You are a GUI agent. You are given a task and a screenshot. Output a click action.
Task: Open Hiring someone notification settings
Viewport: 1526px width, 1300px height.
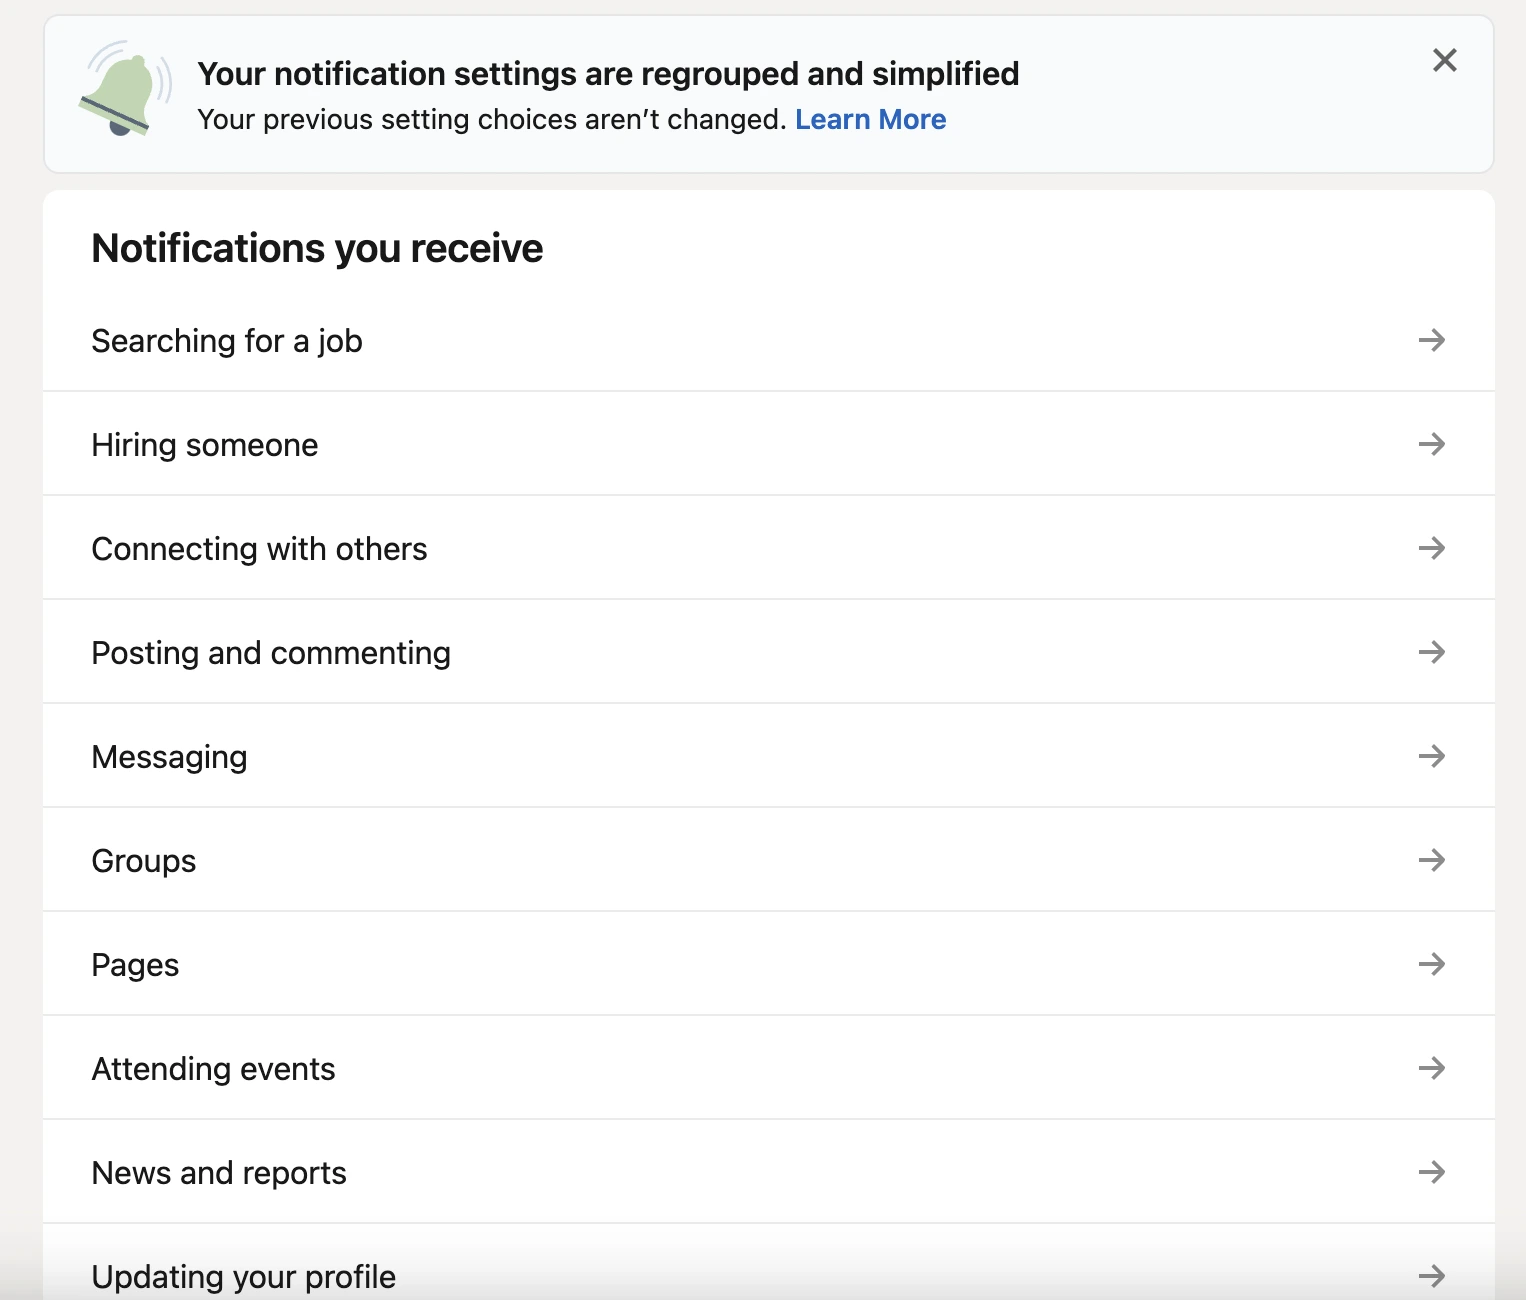pyautogui.click(x=768, y=444)
